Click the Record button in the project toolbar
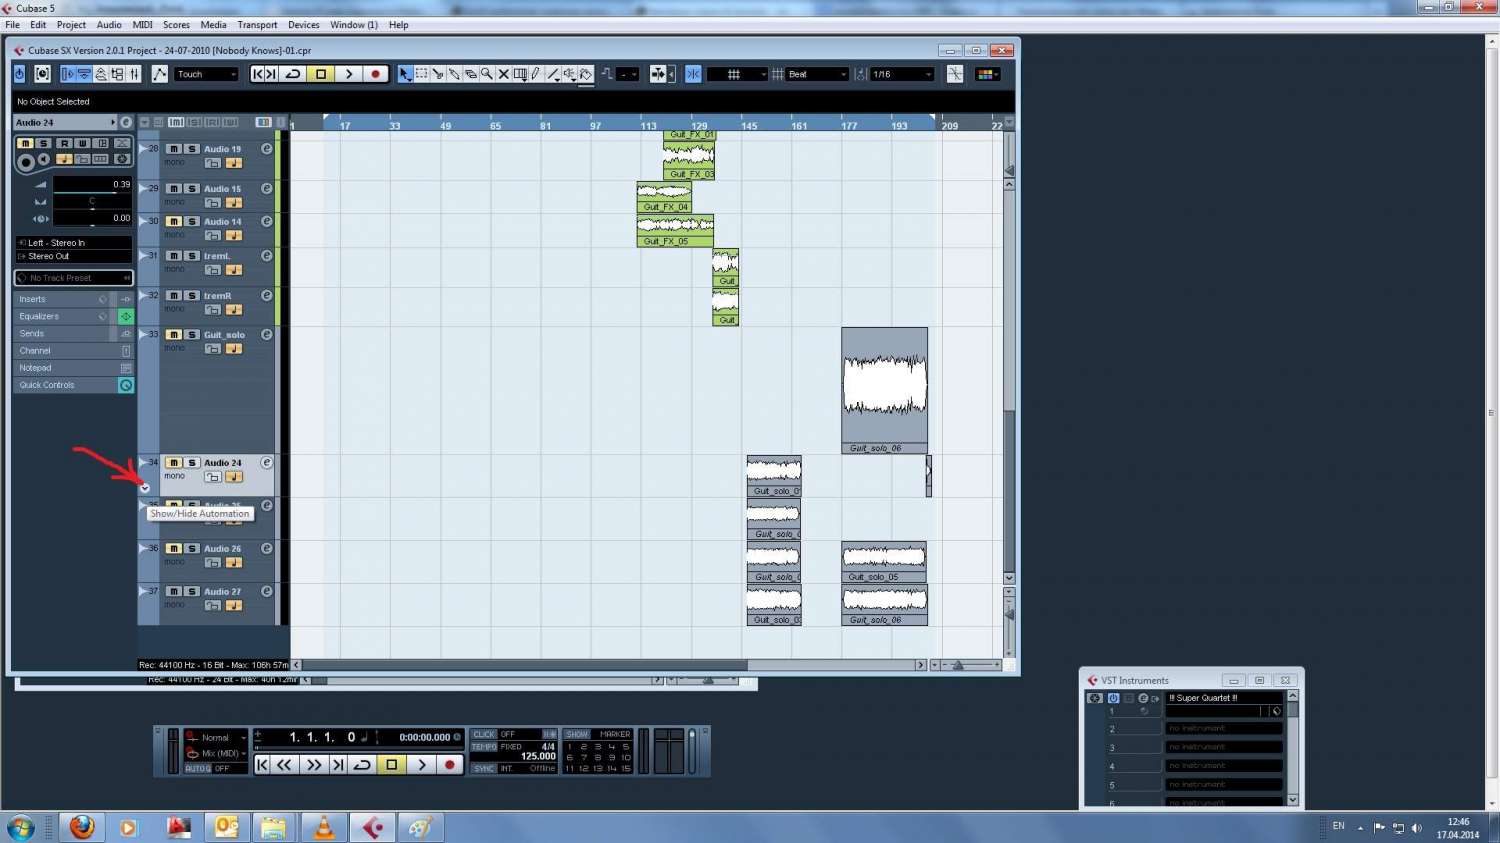This screenshot has height=843, width=1500. (376, 74)
